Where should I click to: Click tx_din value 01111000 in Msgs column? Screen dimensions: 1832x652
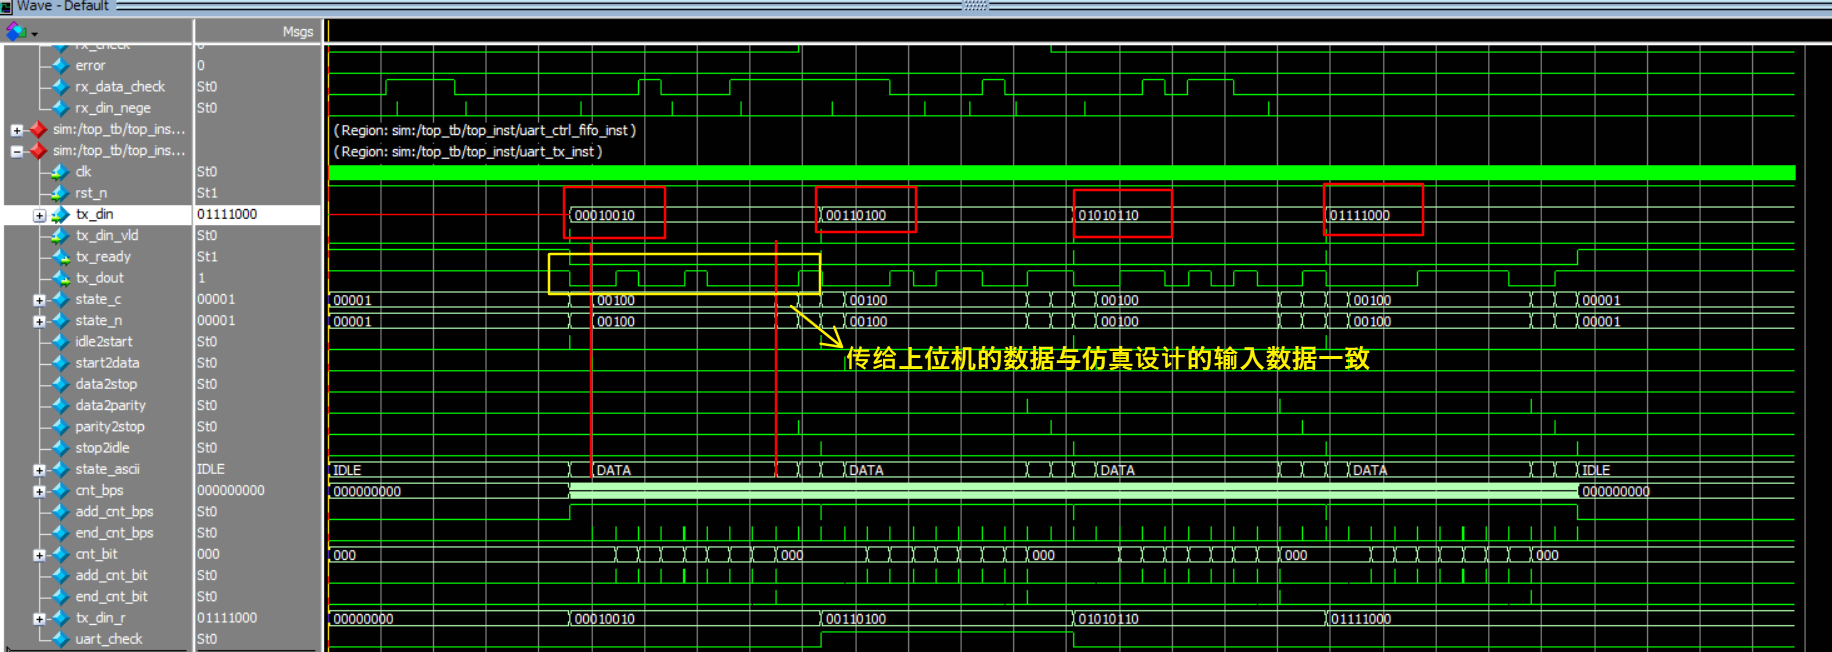227,215
